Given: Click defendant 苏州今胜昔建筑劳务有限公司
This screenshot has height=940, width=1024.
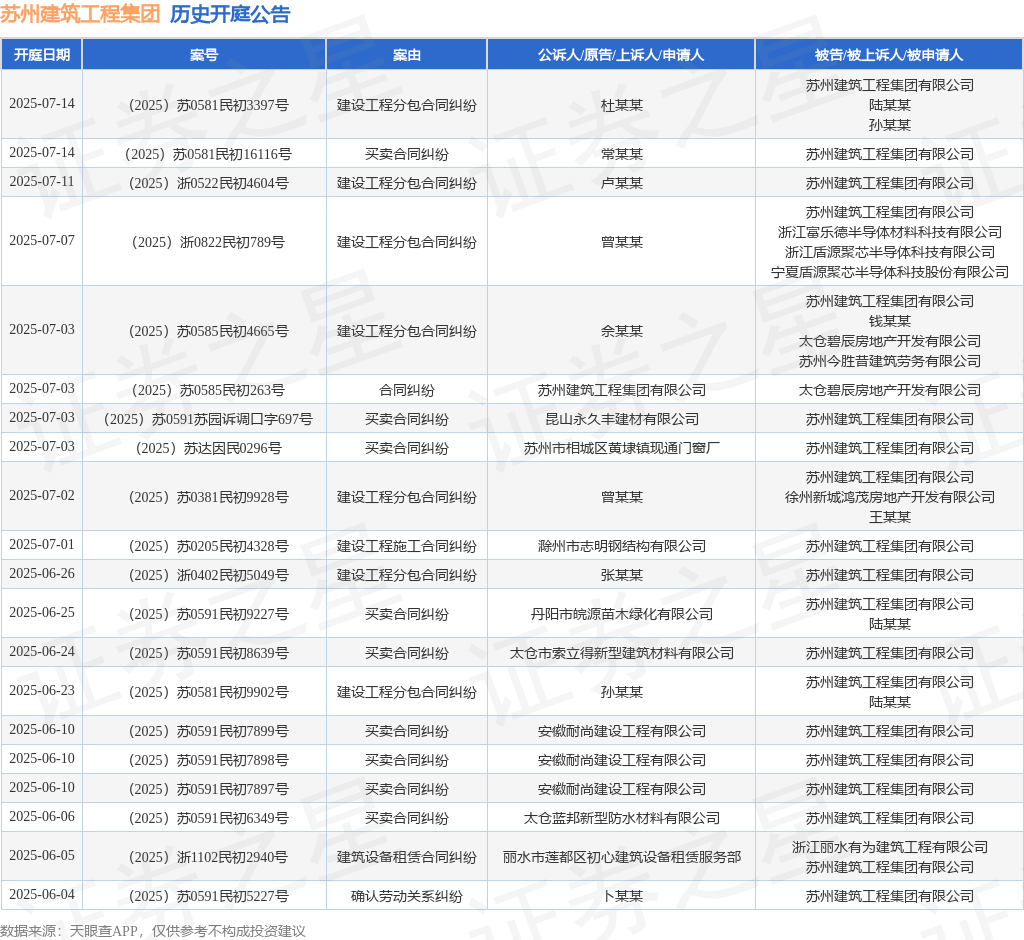Looking at the screenshot, I should [x=889, y=361].
